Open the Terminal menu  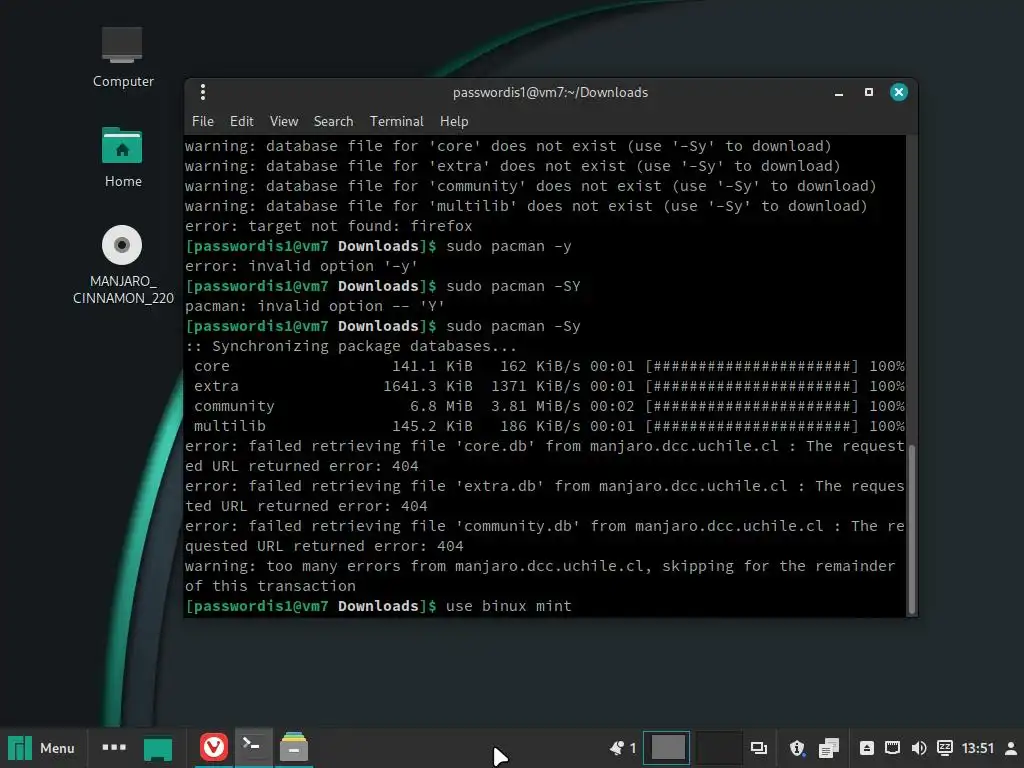coord(396,121)
